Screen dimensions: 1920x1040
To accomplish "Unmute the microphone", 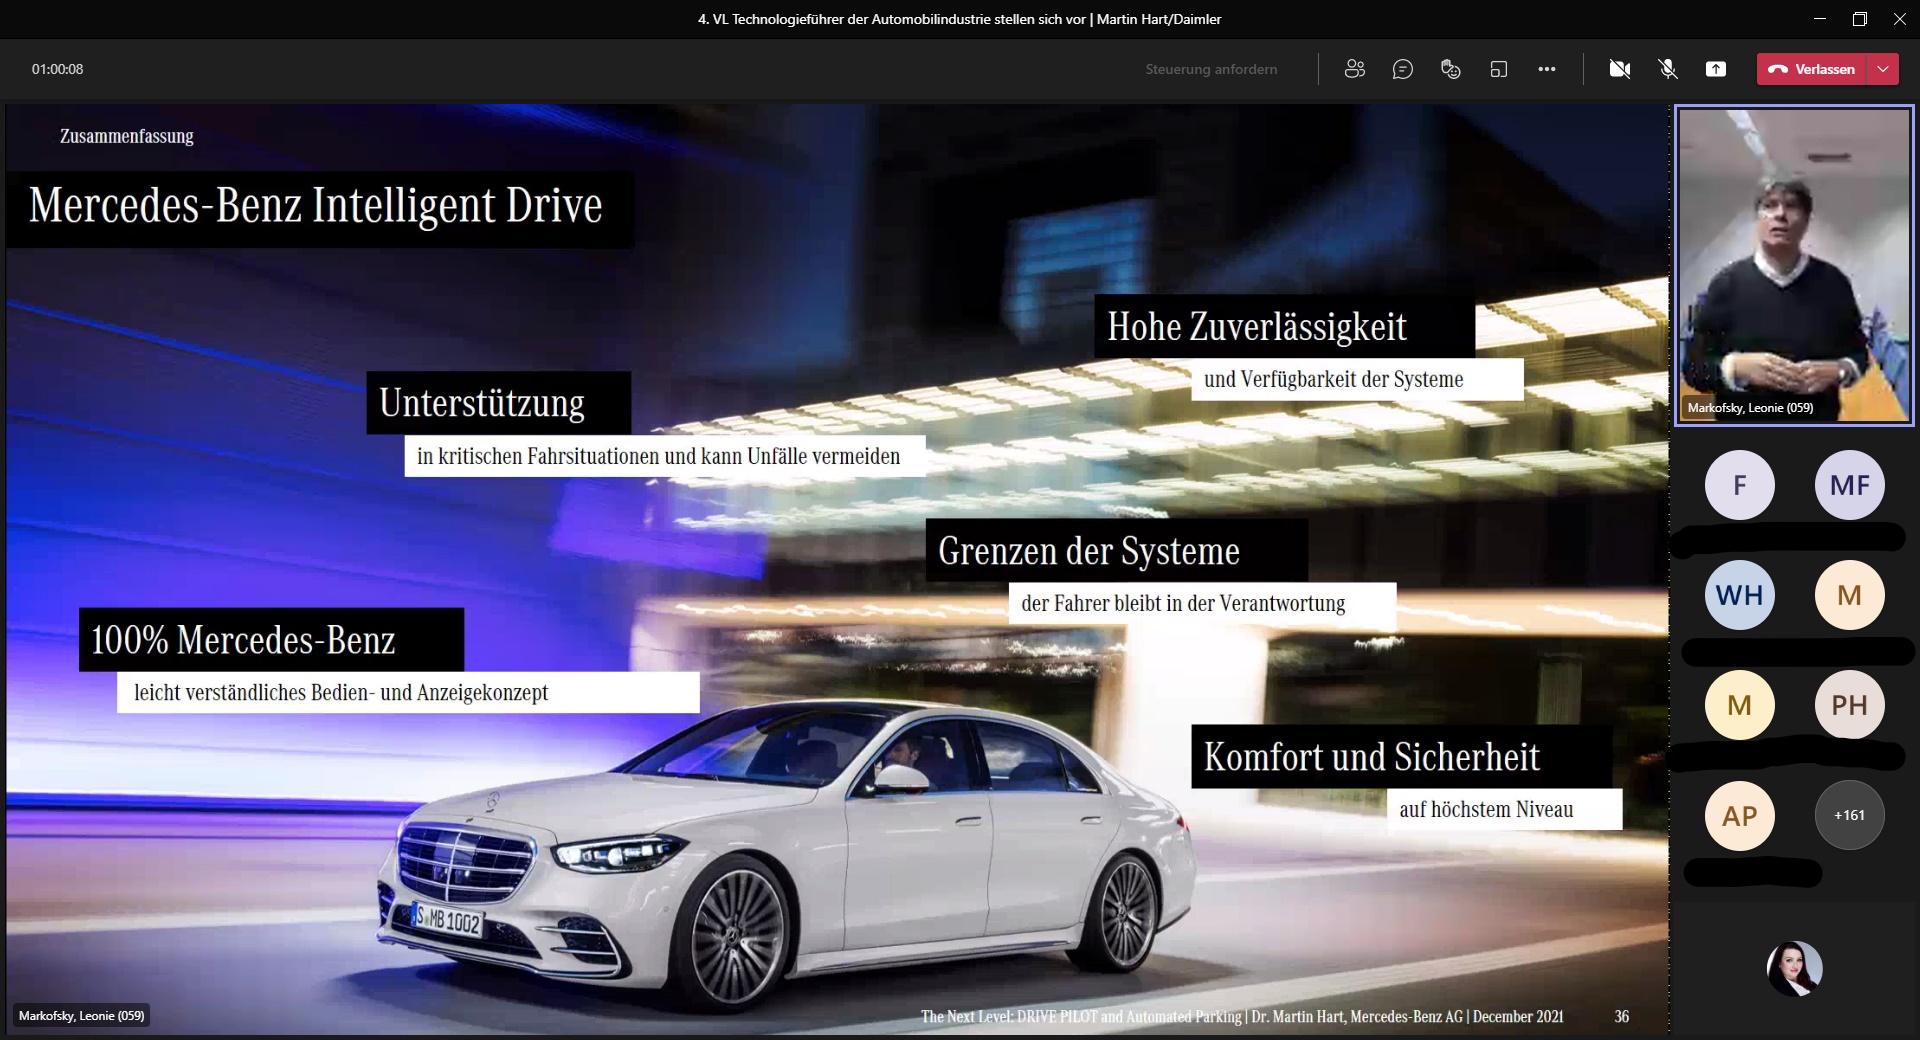I will [1668, 69].
